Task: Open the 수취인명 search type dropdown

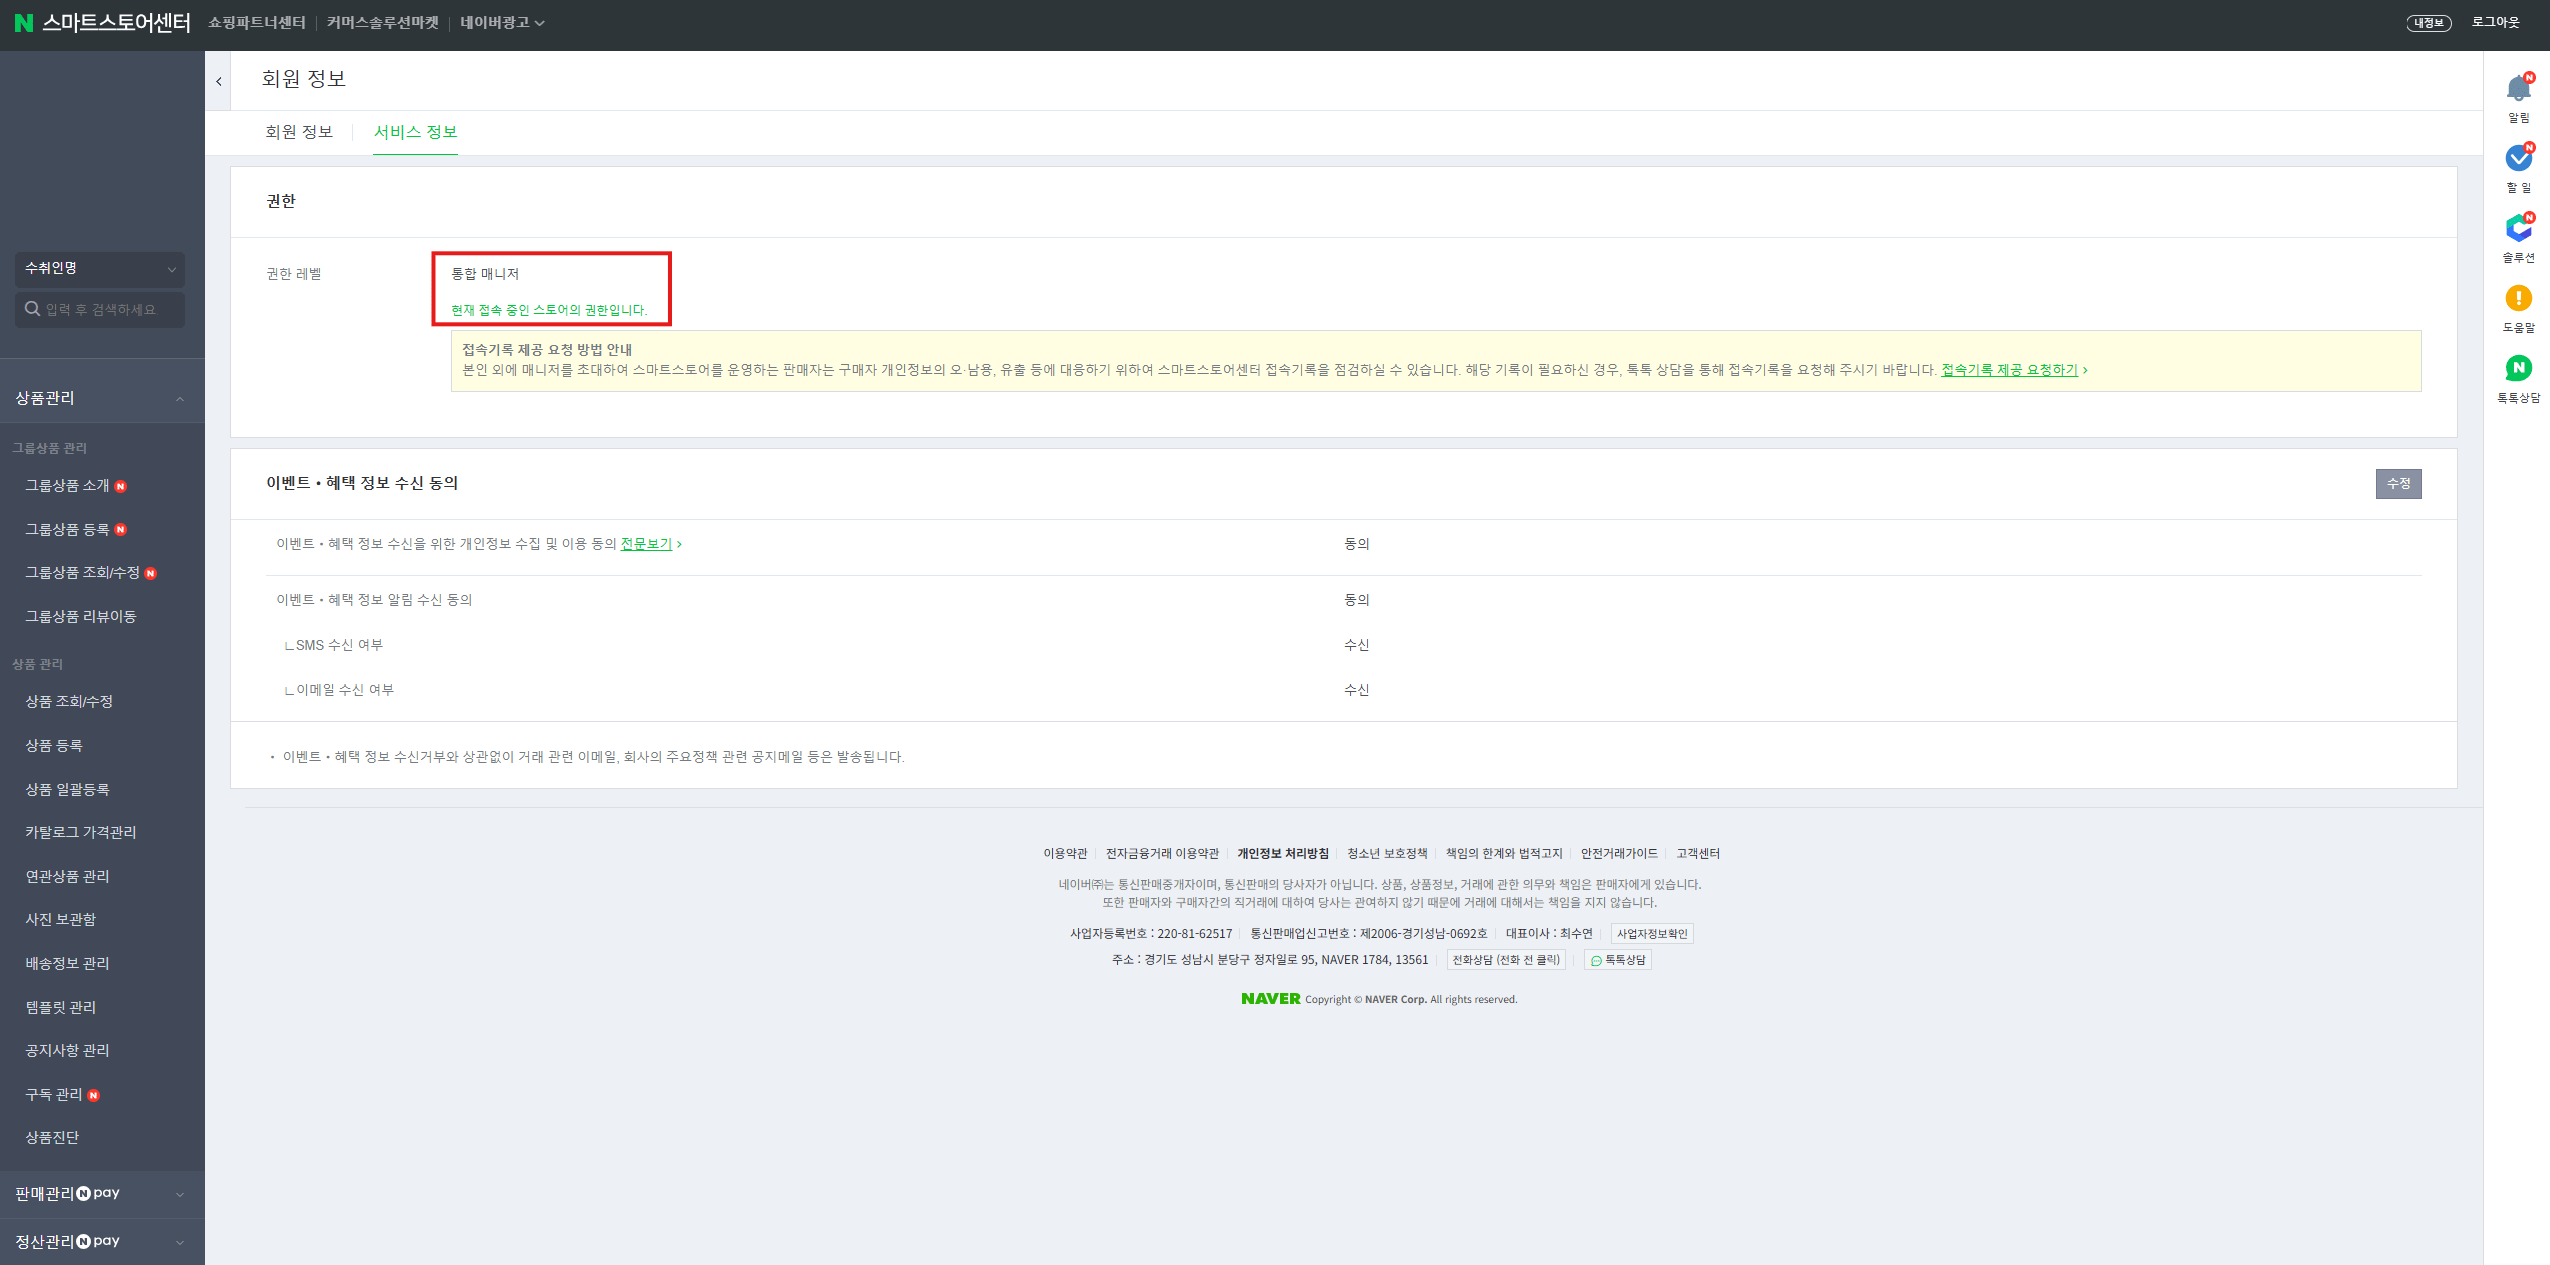Action: click(x=100, y=268)
